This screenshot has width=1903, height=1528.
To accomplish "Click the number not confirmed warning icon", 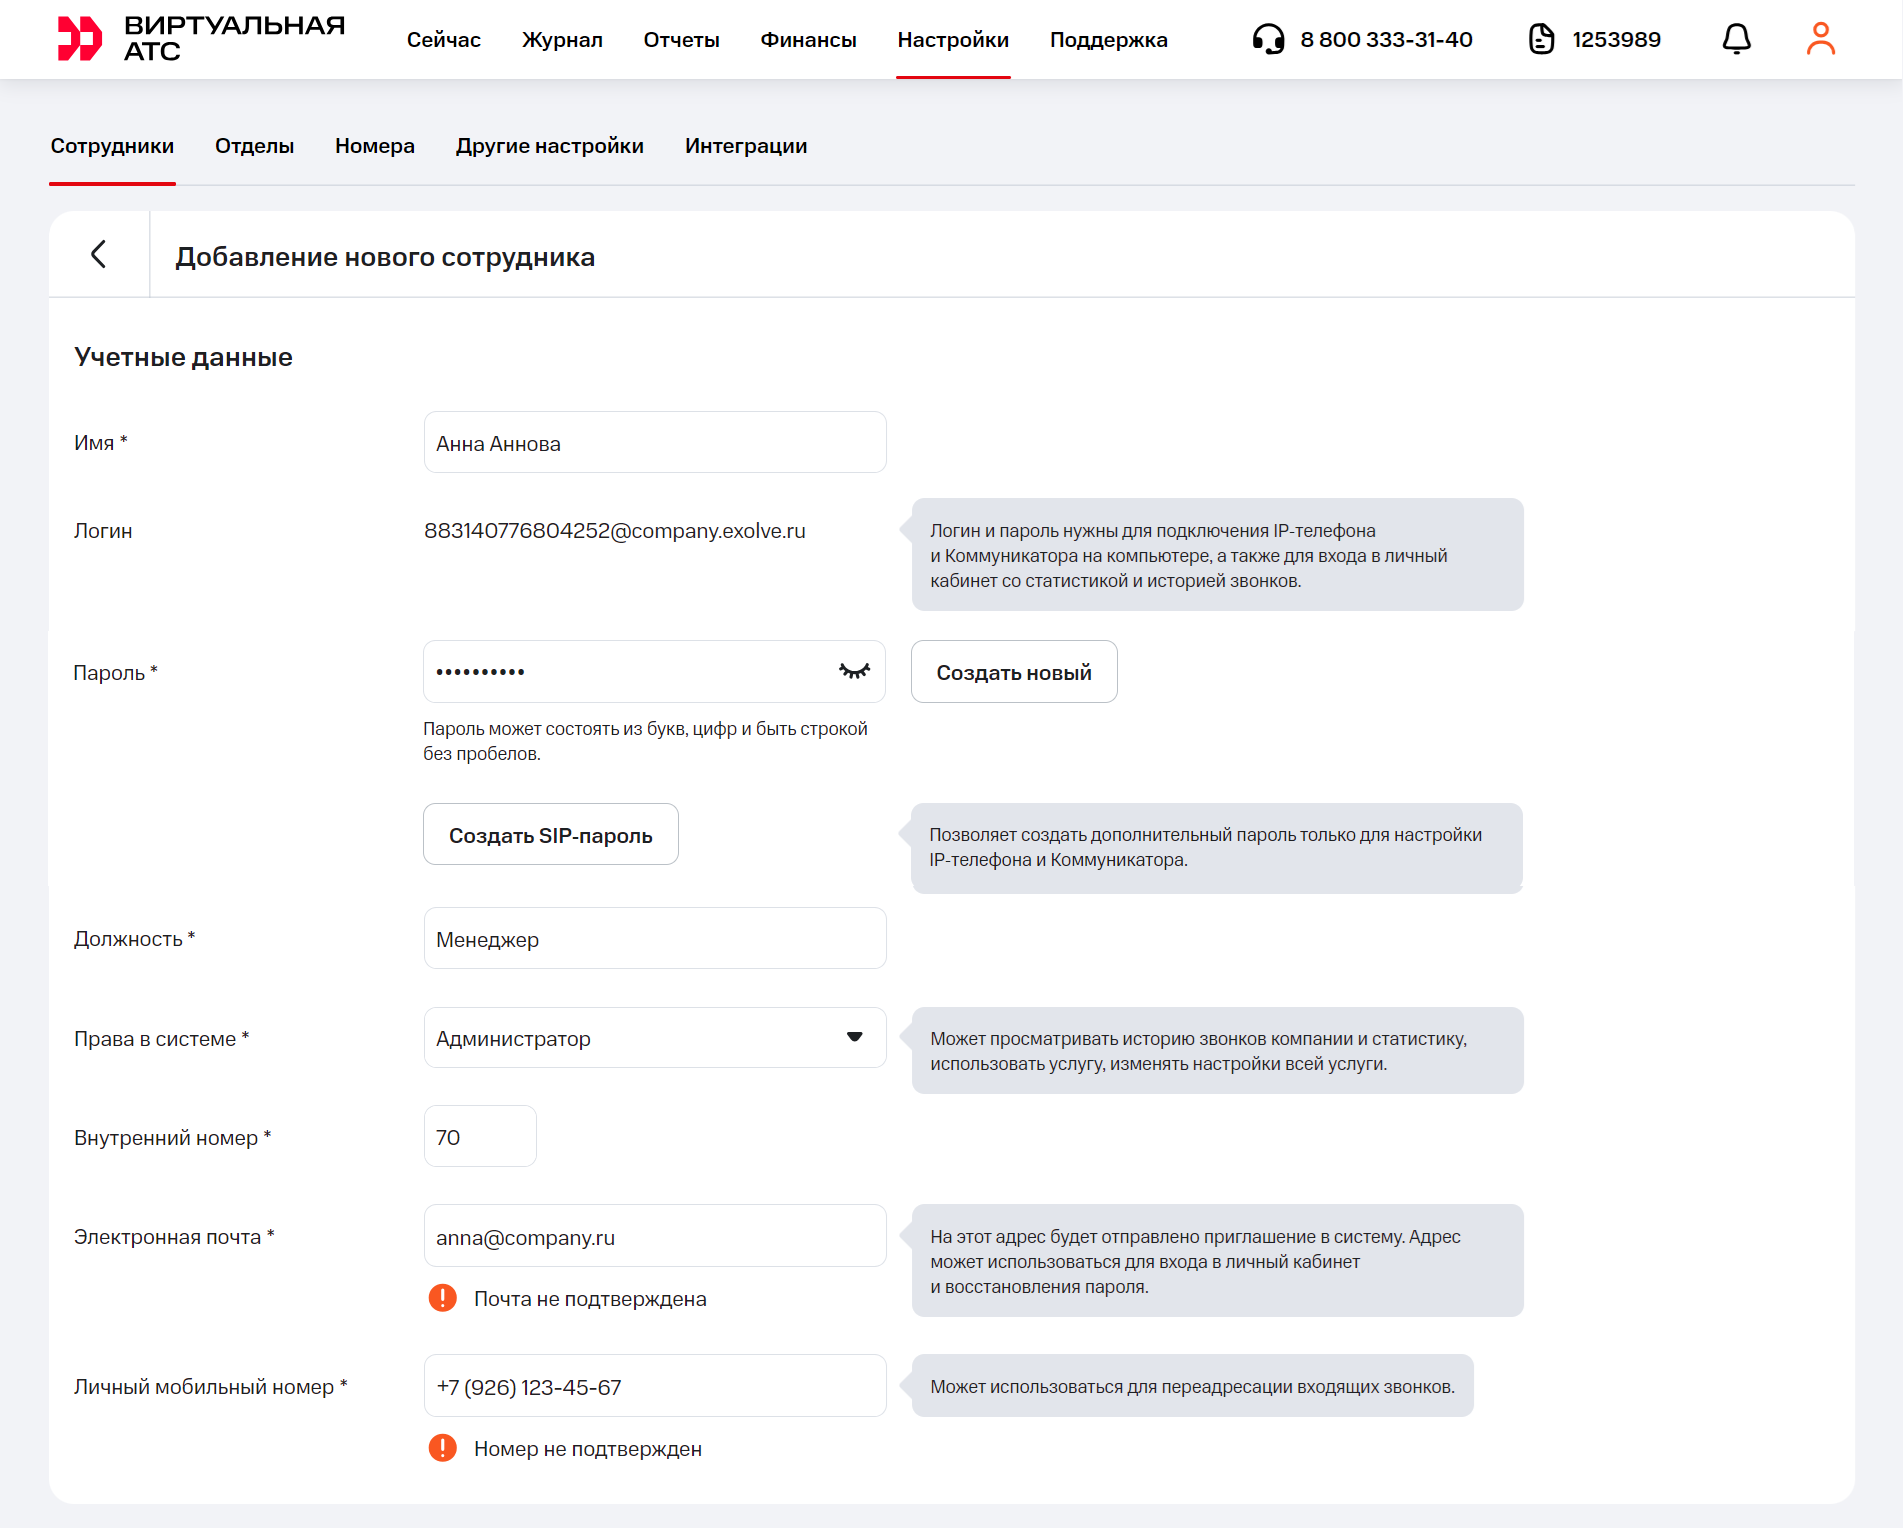I will point(442,1448).
